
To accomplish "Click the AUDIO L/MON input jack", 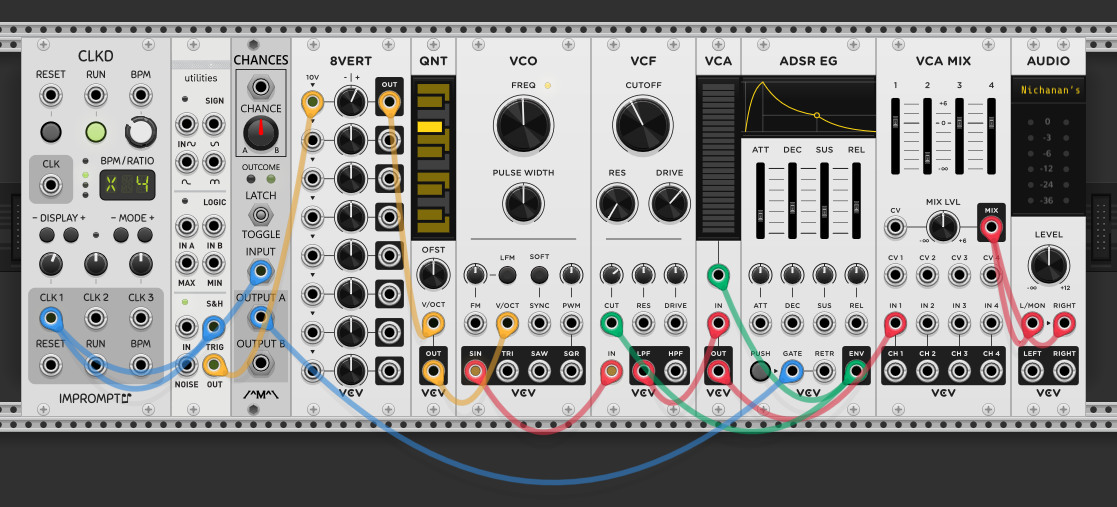I will point(1031,325).
